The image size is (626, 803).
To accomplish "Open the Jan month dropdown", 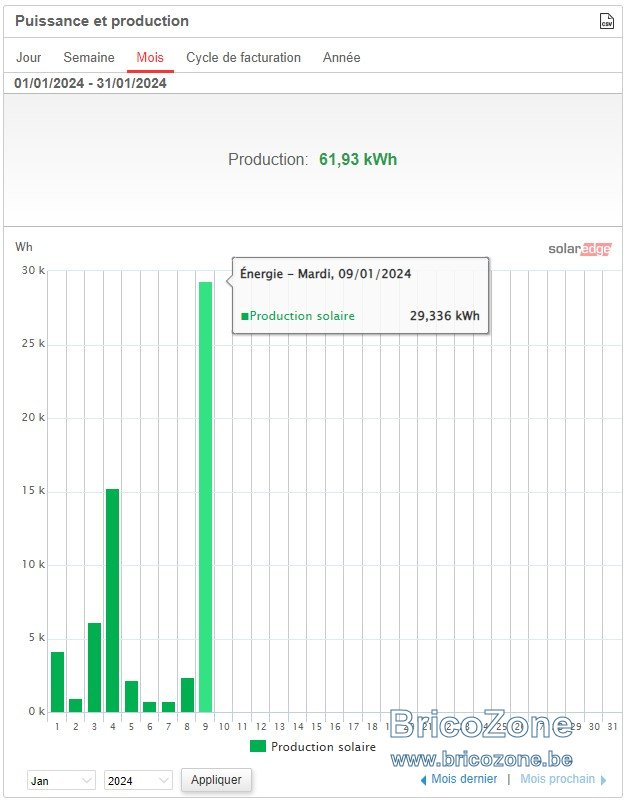I will (x=61, y=780).
